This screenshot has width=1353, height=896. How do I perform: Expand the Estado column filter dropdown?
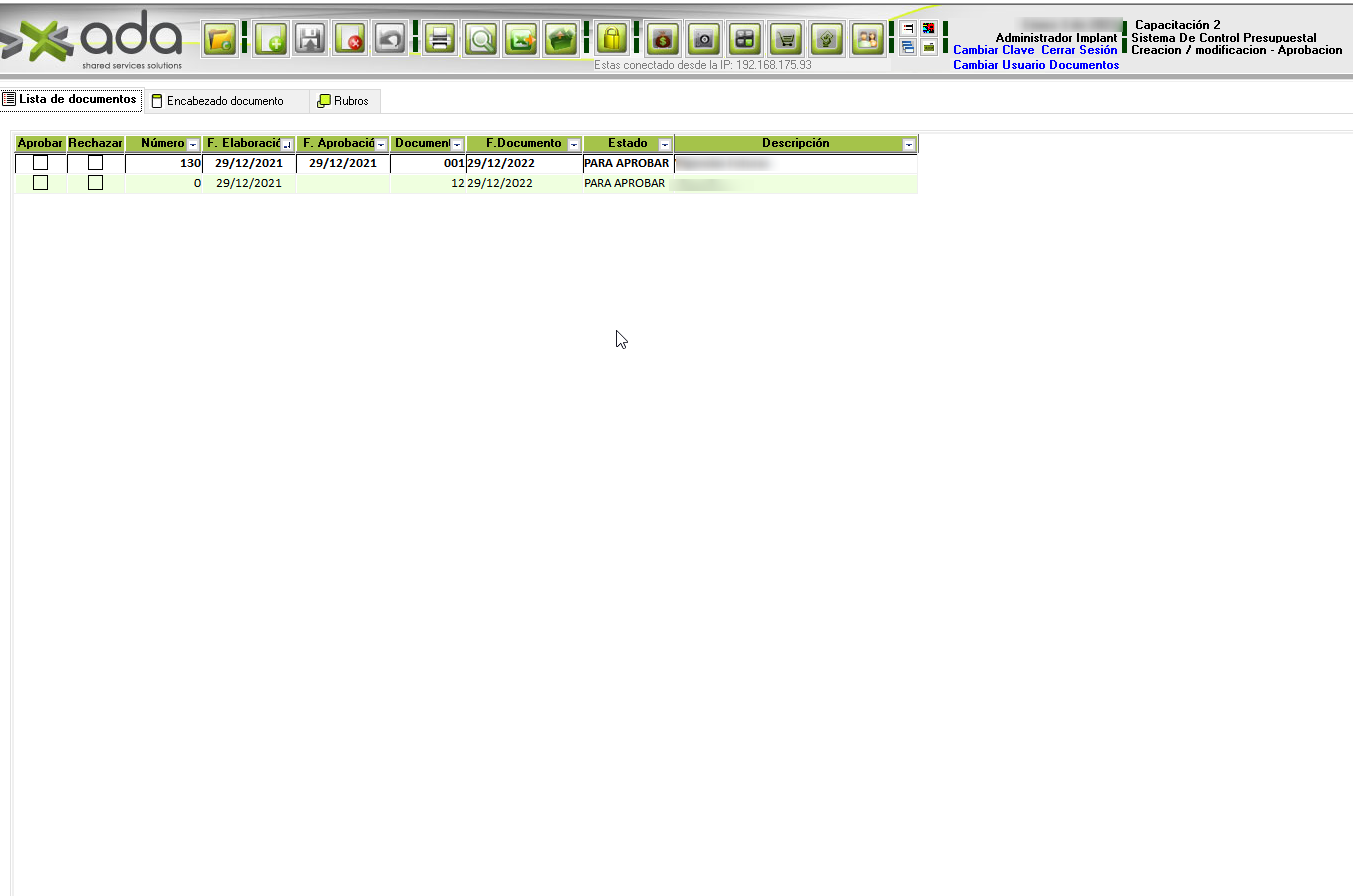pyautogui.click(x=664, y=145)
